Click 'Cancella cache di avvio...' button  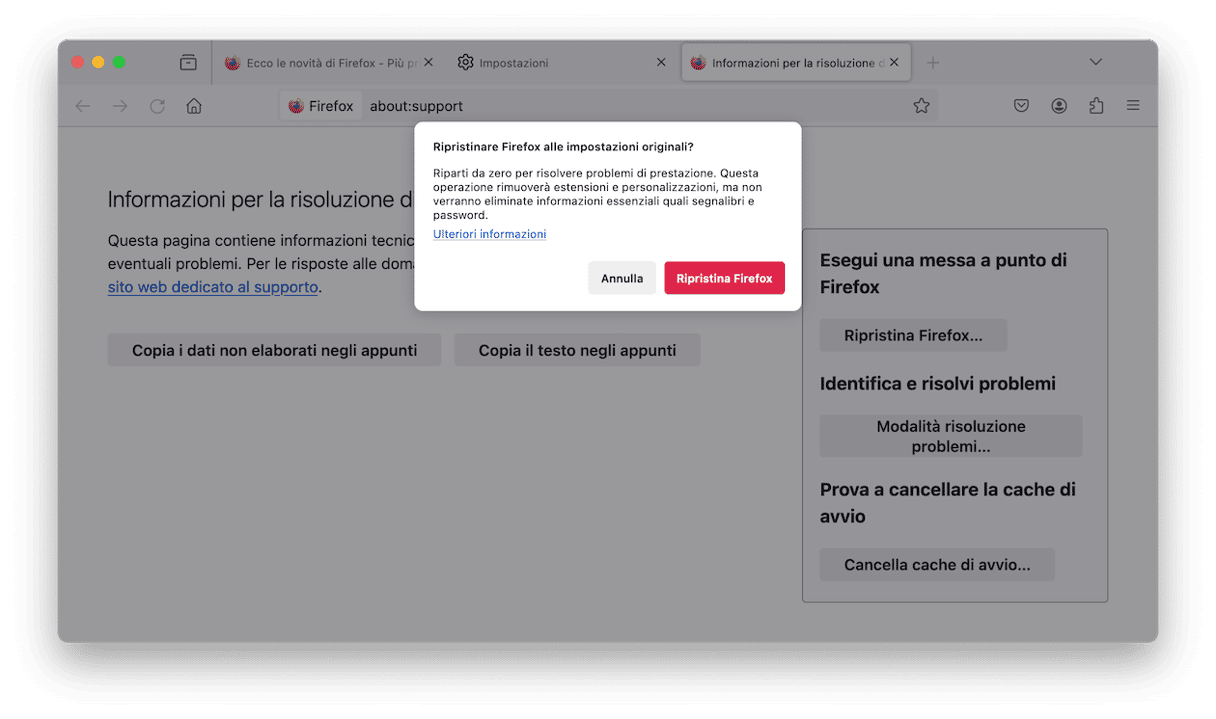pos(937,565)
